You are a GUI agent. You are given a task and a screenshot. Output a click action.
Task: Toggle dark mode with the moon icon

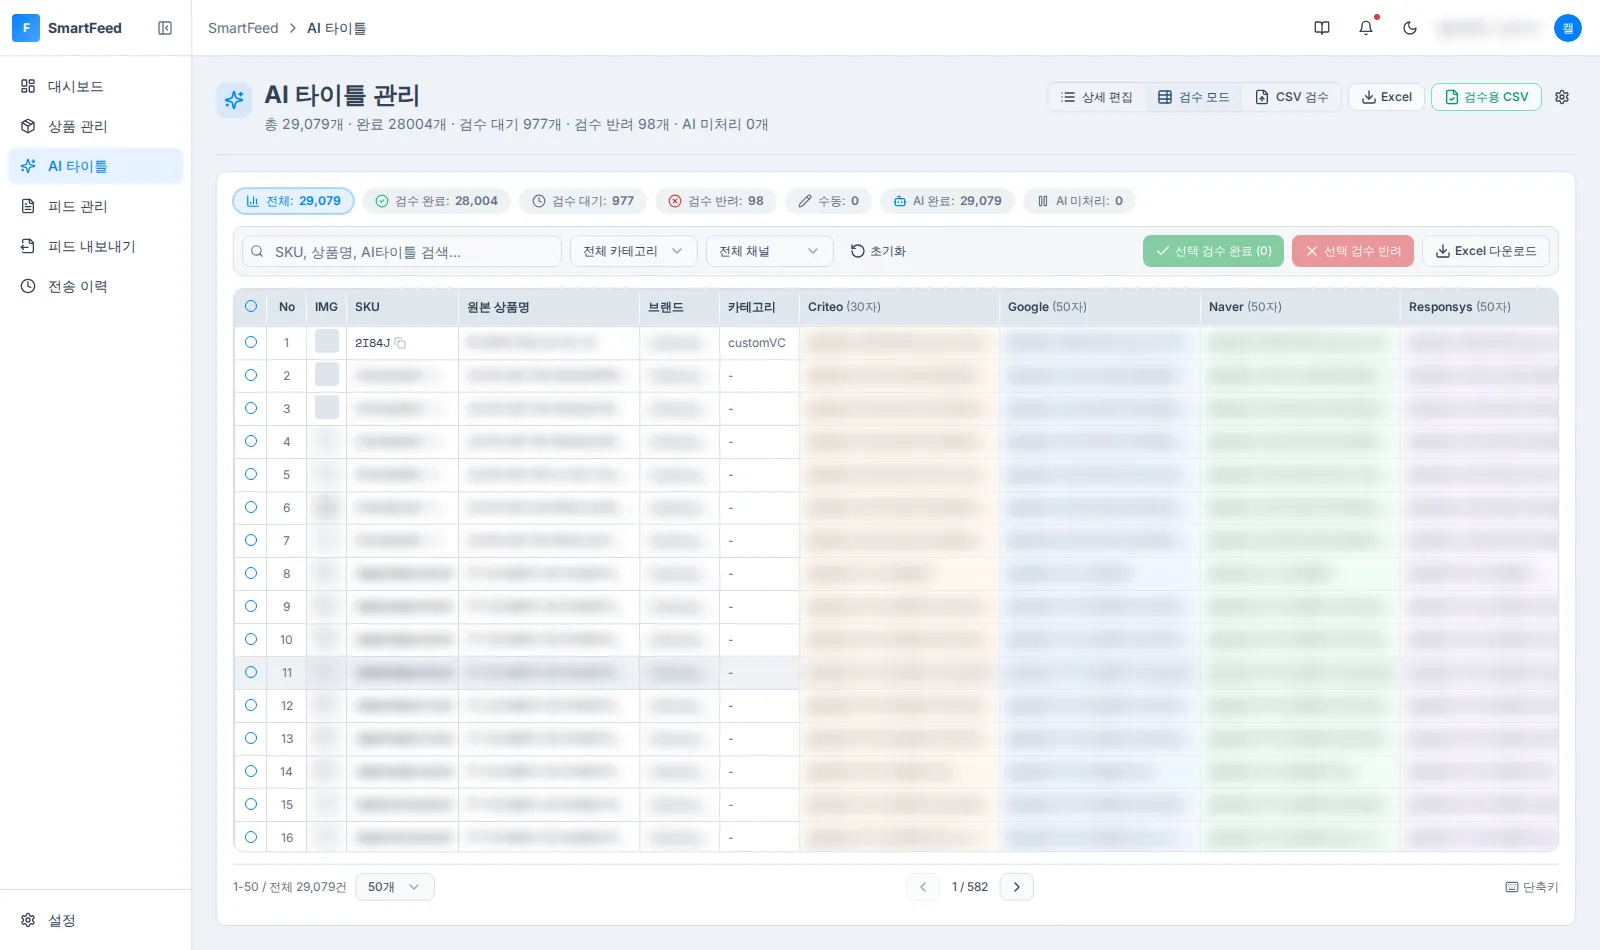click(1410, 28)
